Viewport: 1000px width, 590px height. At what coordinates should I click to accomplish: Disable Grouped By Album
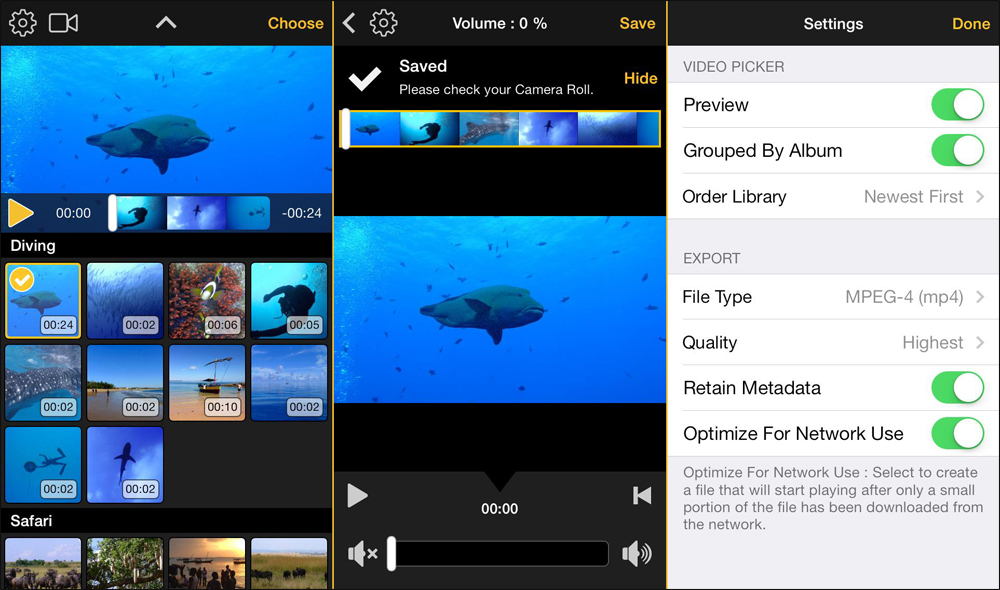point(957,150)
